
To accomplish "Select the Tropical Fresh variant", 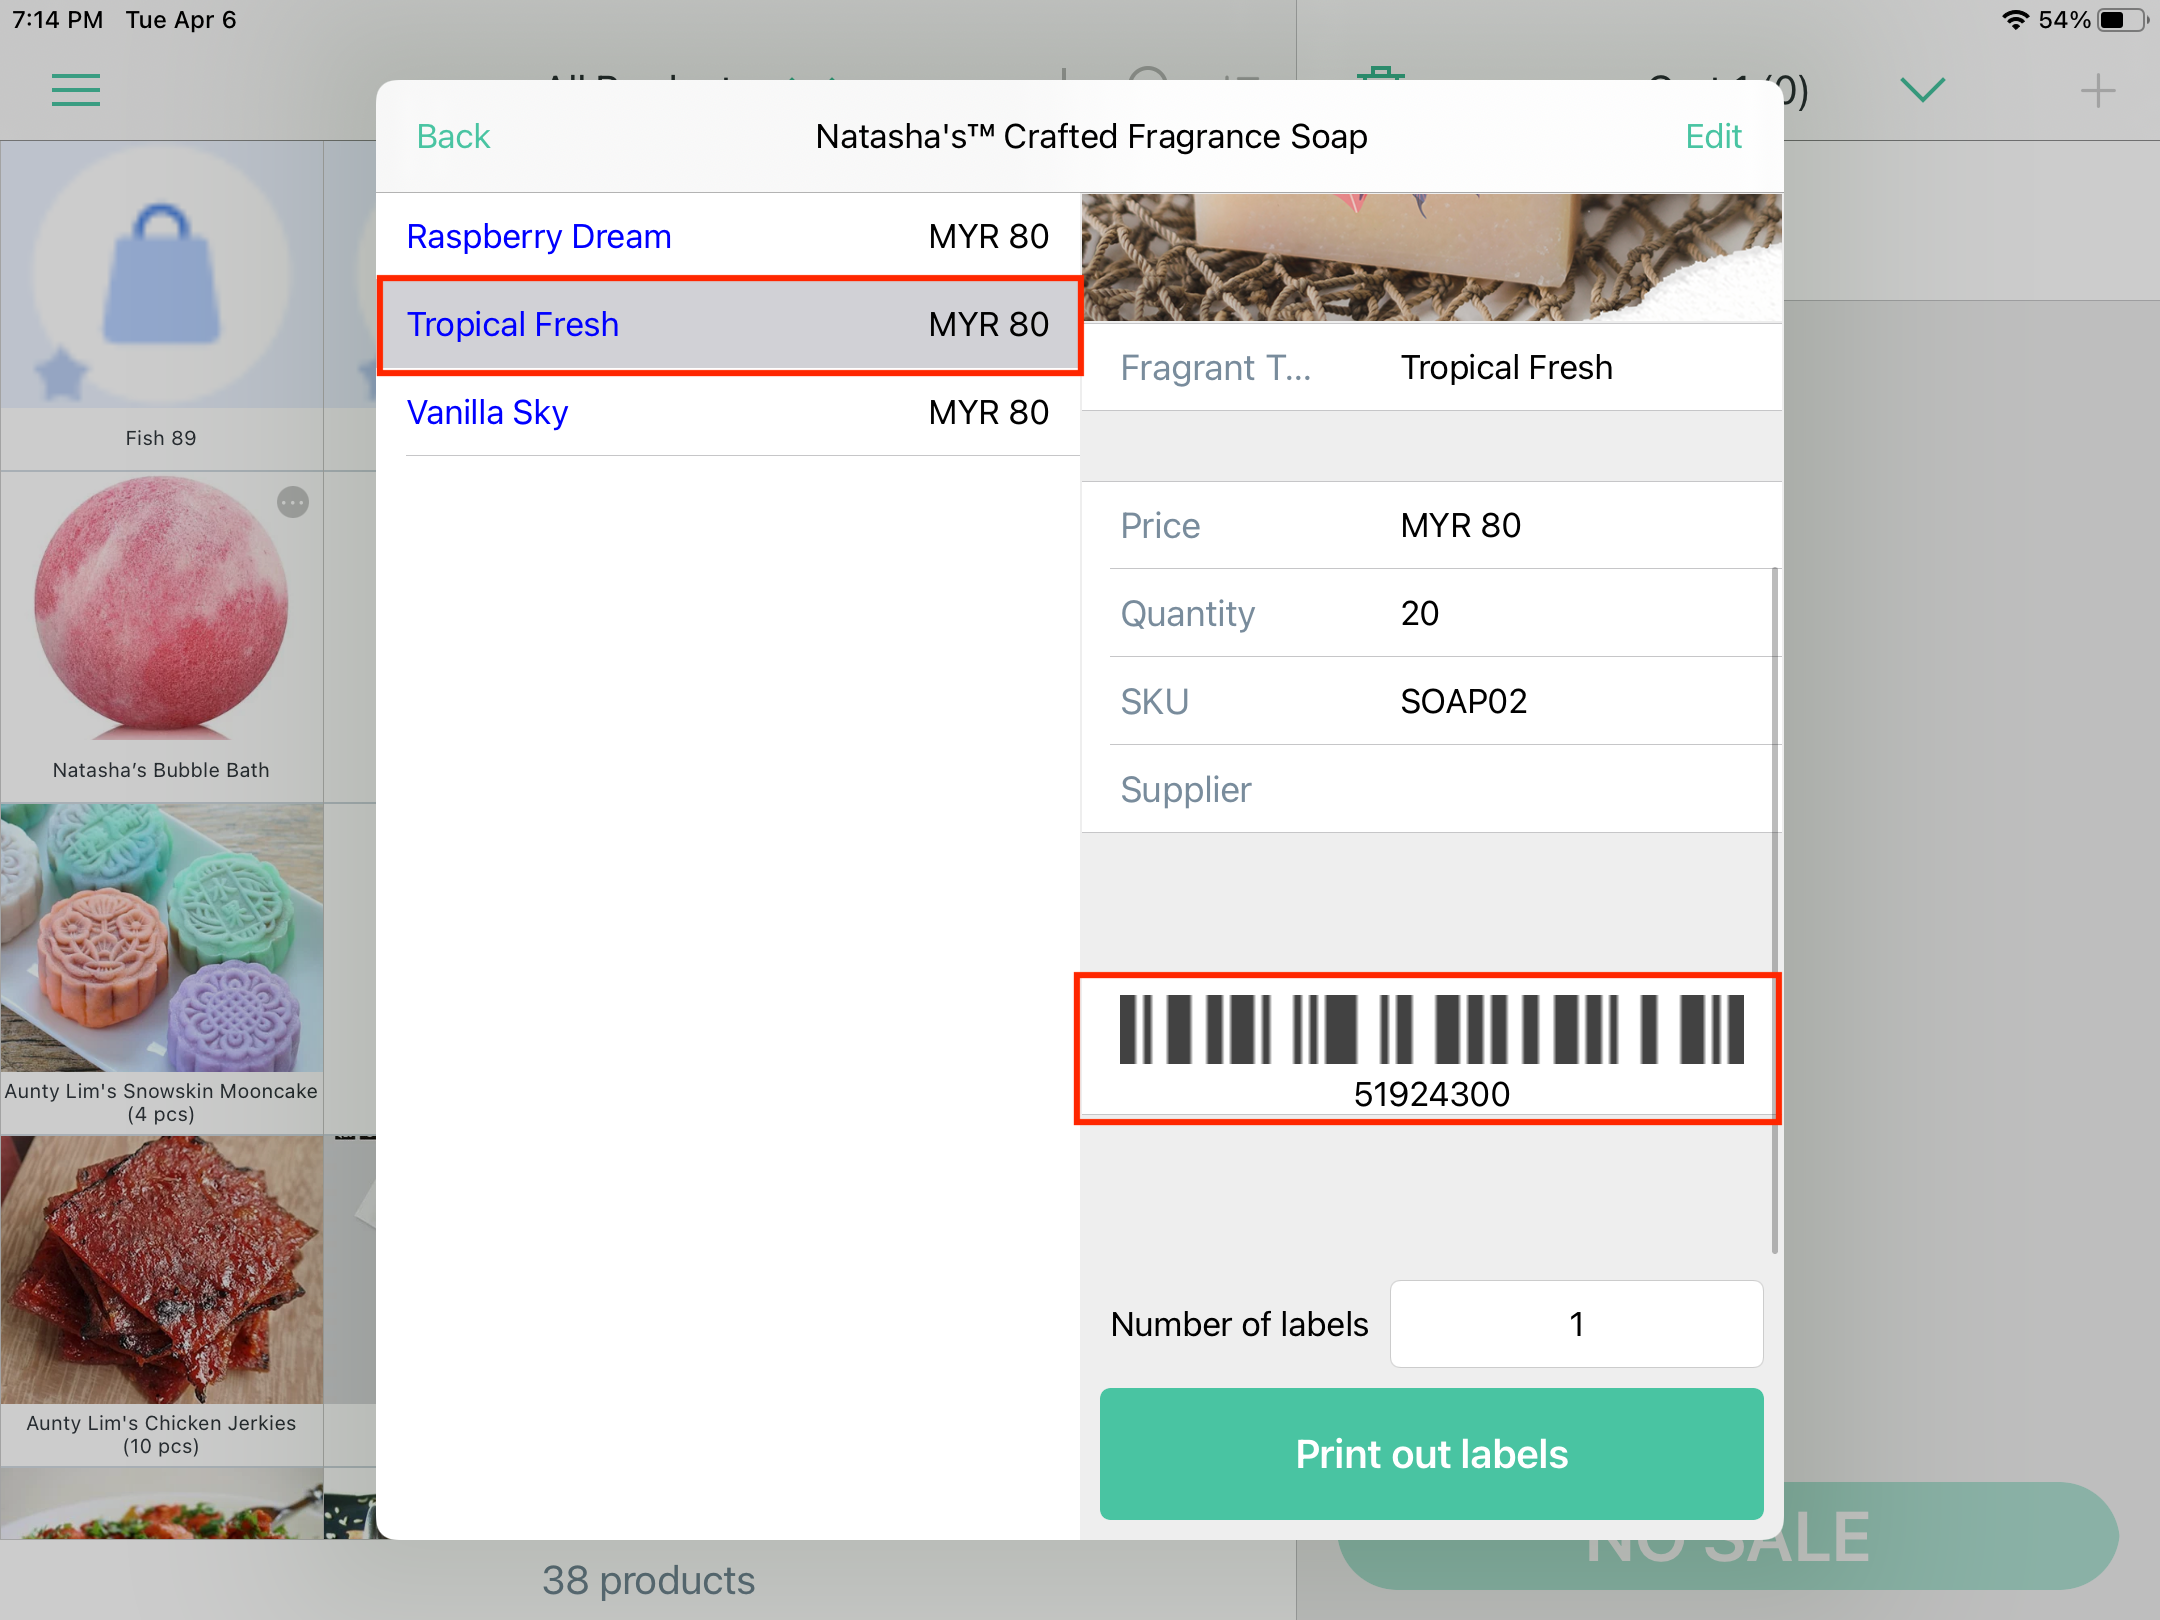I will coord(729,324).
